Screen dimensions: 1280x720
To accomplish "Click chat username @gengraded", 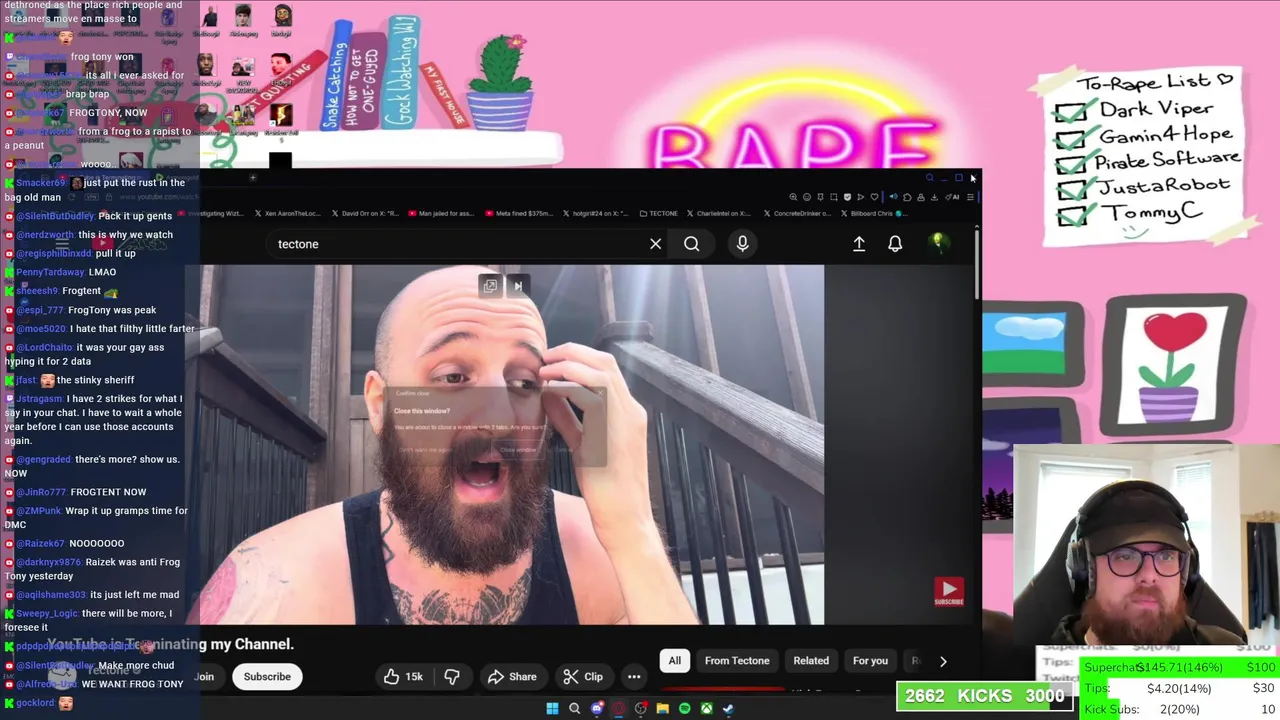I will (x=44, y=460).
